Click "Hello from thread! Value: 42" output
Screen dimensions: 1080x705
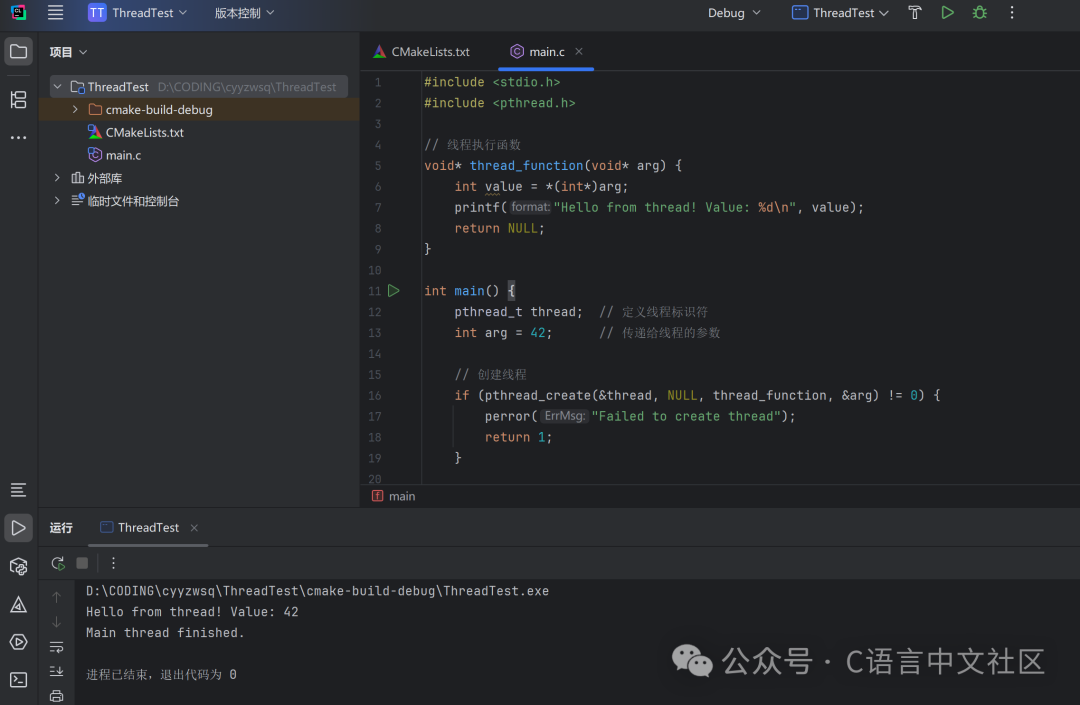pyautogui.click(x=191, y=611)
